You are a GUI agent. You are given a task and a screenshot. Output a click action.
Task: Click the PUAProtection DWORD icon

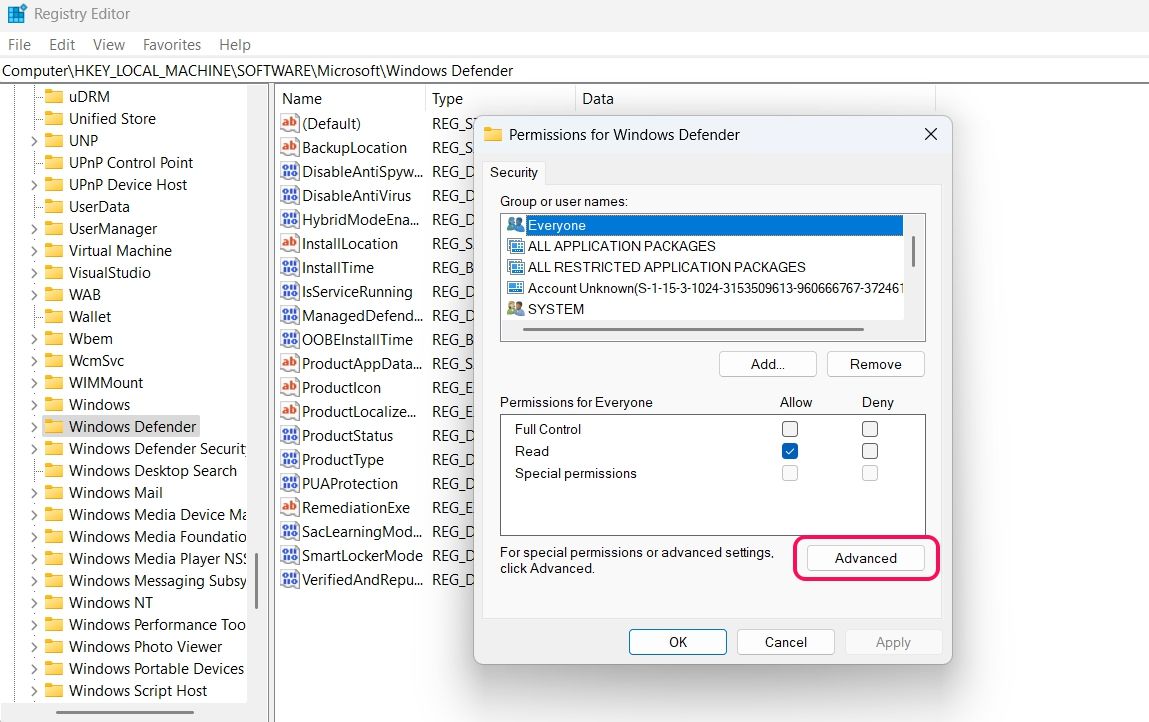(x=289, y=484)
